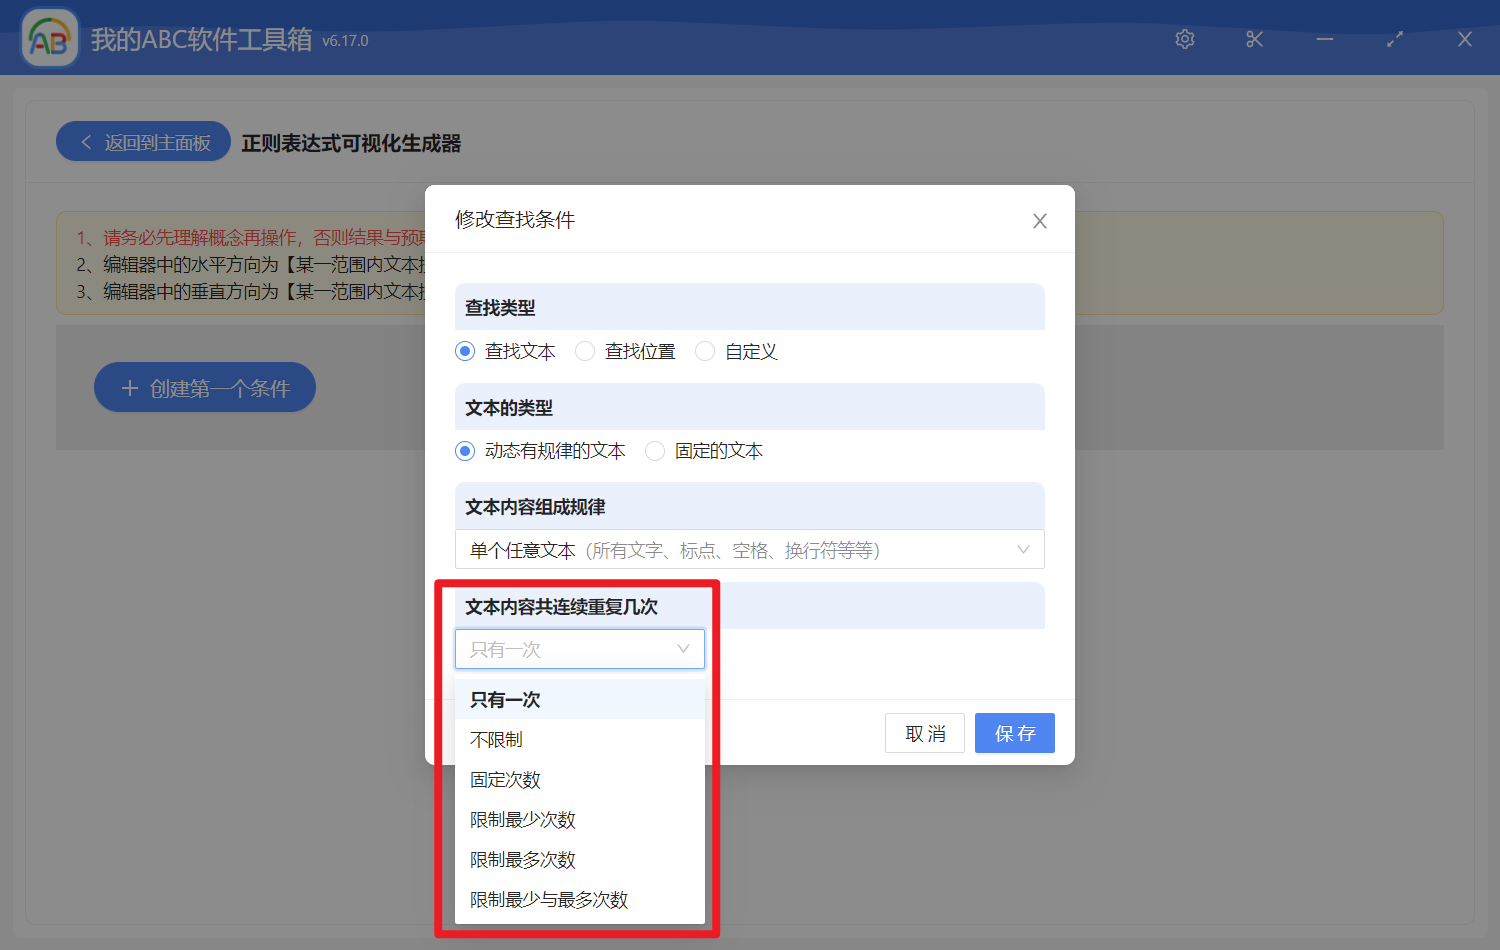Close the 修改查找条件 dialog with X
Viewport: 1500px width, 950px height.
(1040, 221)
